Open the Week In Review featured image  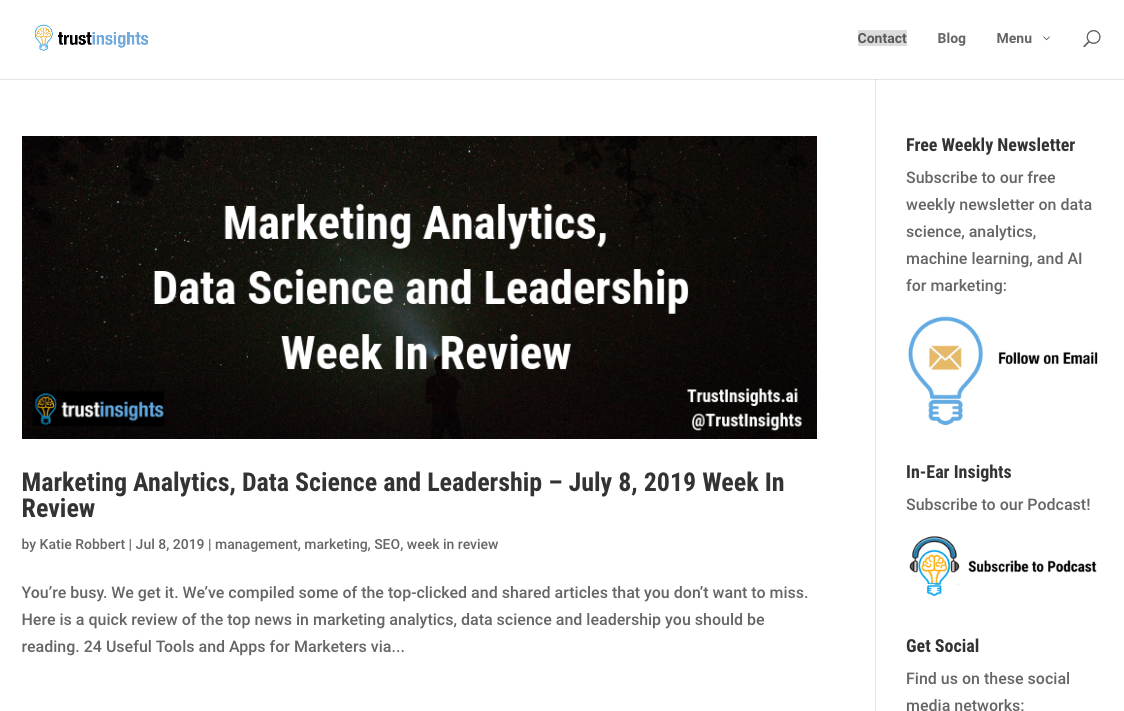coord(419,287)
